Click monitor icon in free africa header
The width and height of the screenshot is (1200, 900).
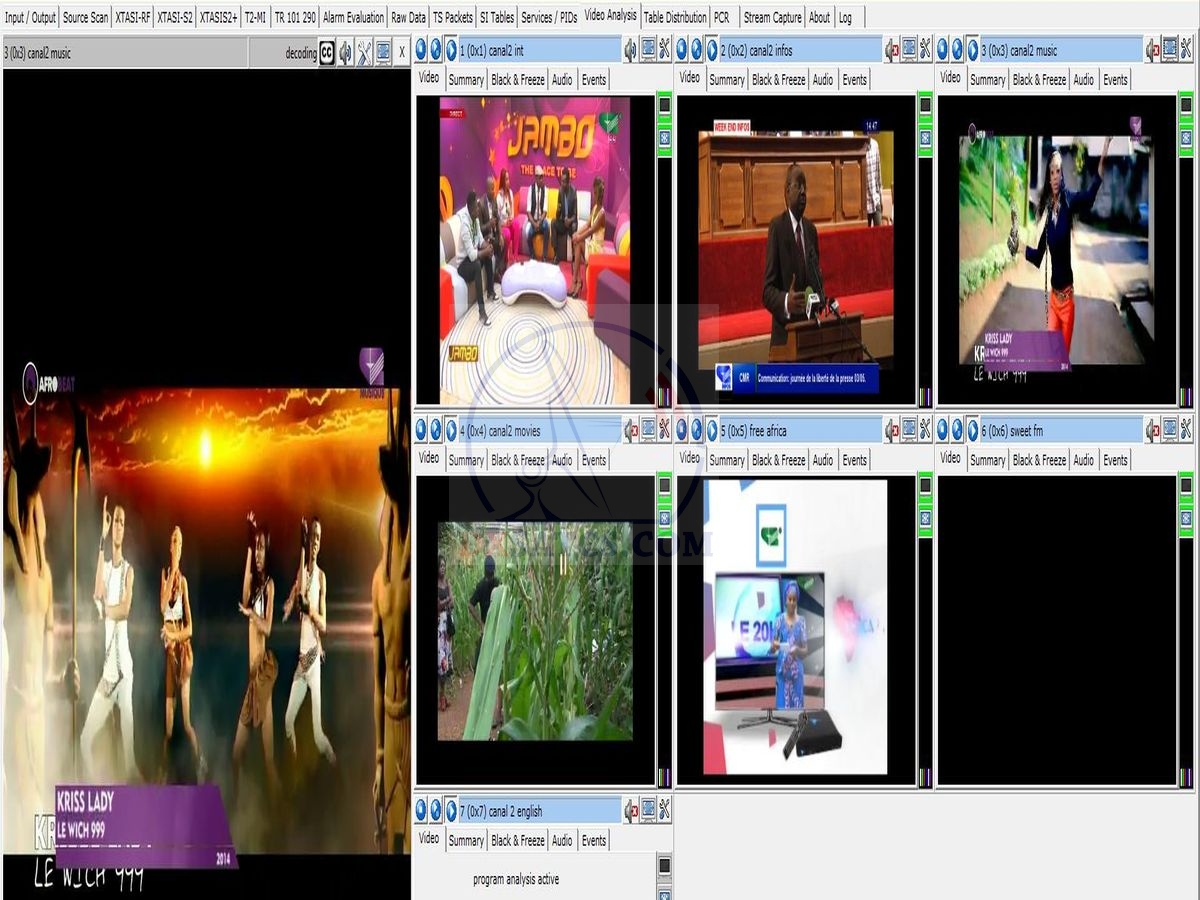coord(908,430)
